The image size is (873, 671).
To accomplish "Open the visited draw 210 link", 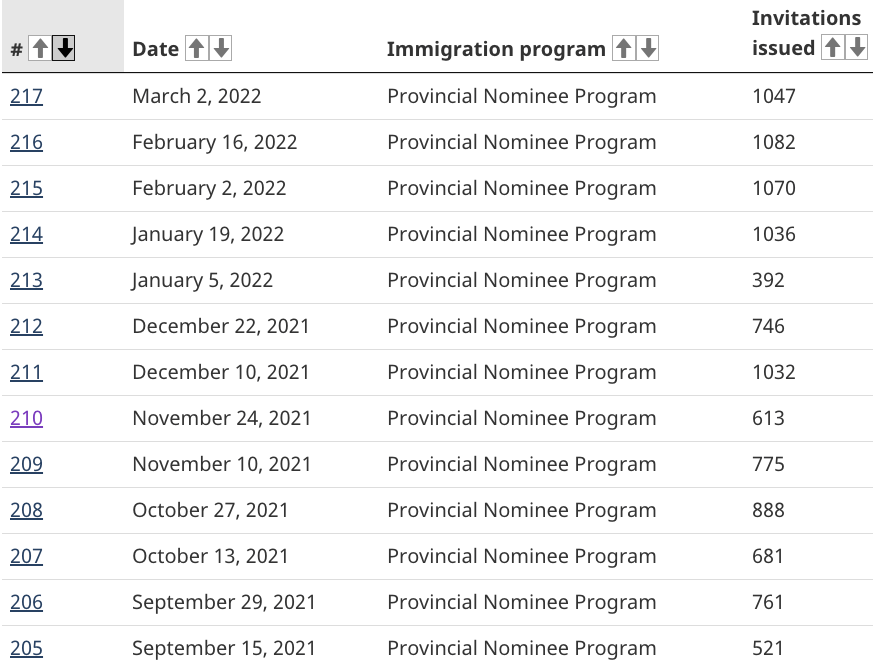I will point(26,418).
